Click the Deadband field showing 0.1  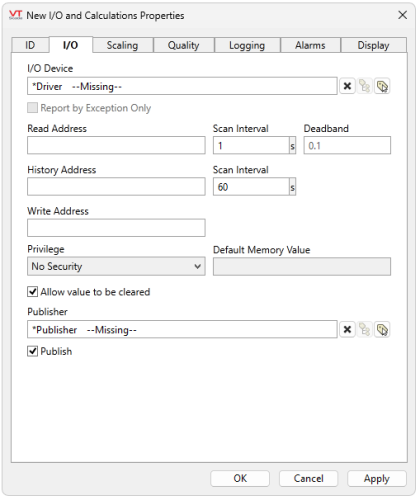(347, 145)
